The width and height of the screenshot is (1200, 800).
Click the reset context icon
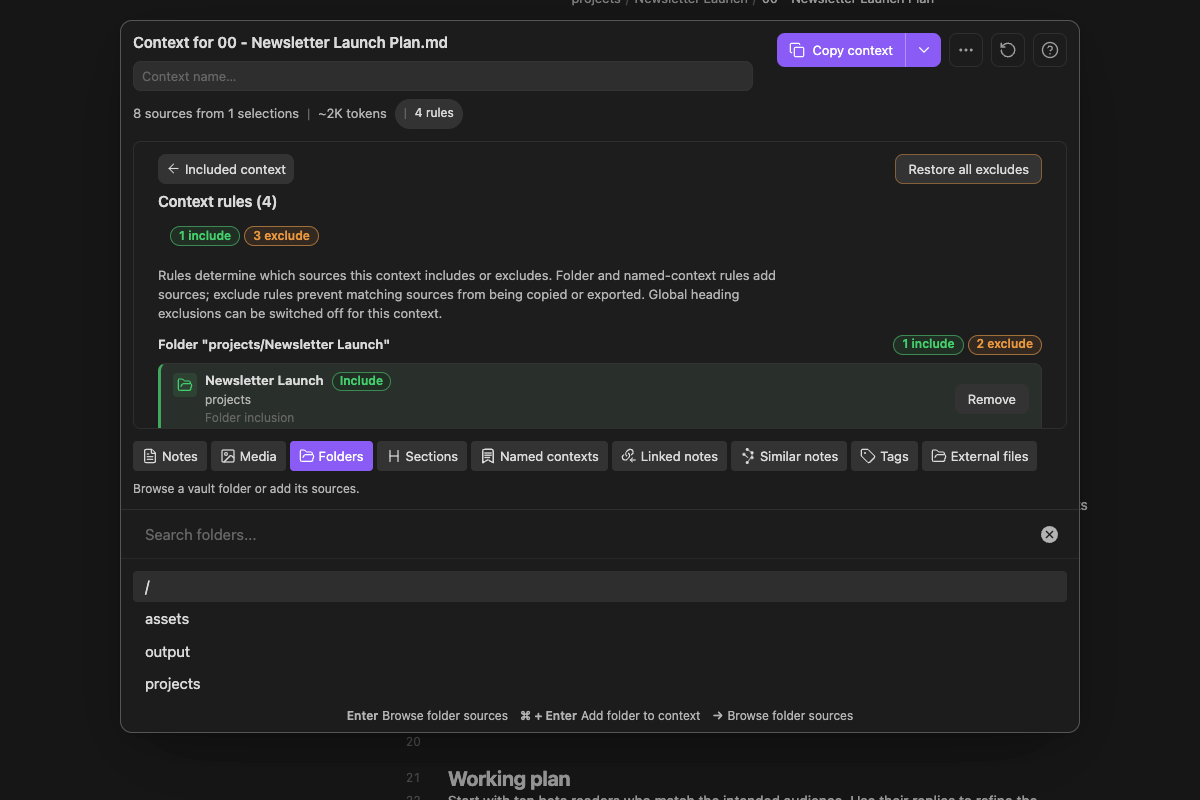tap(1008, 50)
